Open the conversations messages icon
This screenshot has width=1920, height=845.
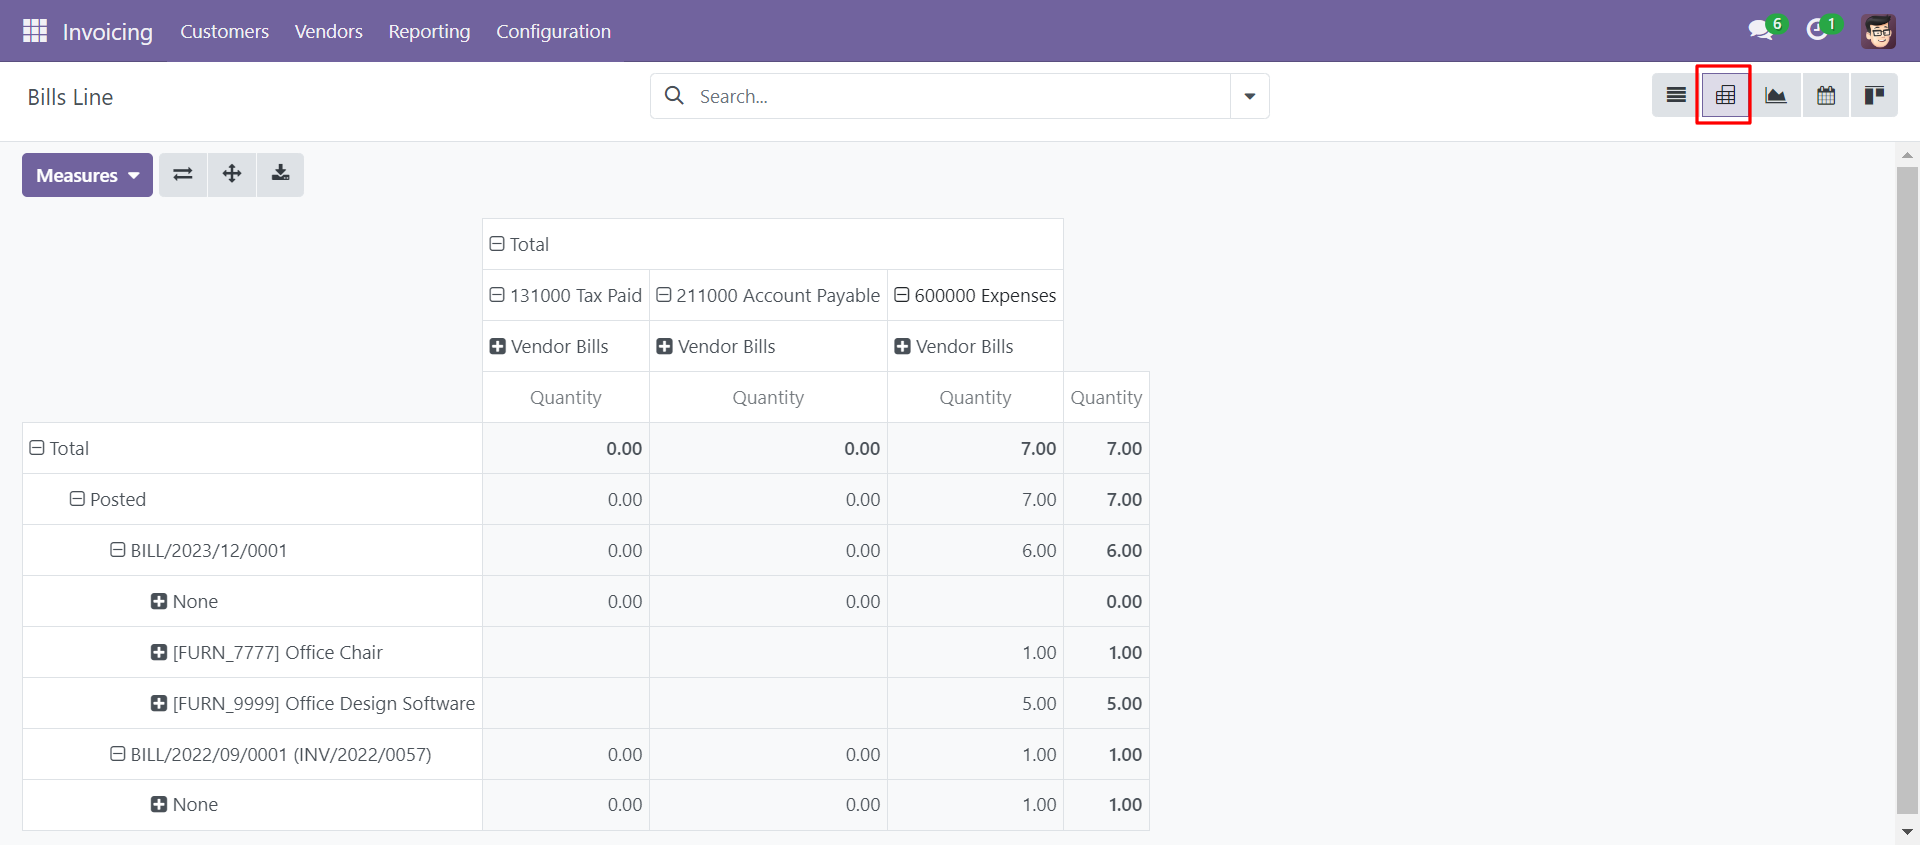pos(1760,30)
